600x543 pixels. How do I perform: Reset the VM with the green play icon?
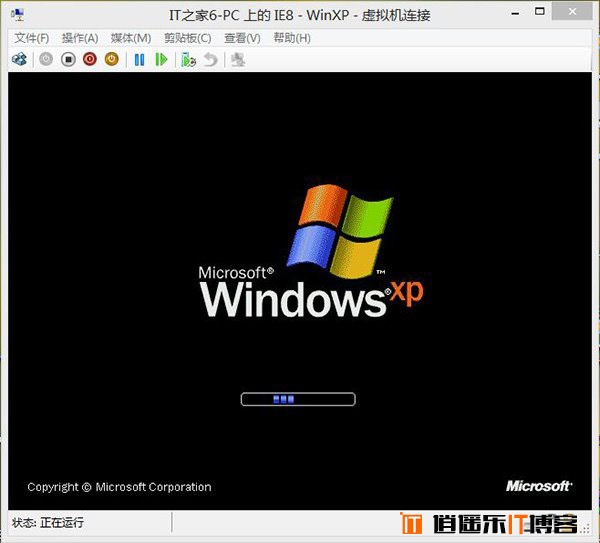(x=161, y=60)
